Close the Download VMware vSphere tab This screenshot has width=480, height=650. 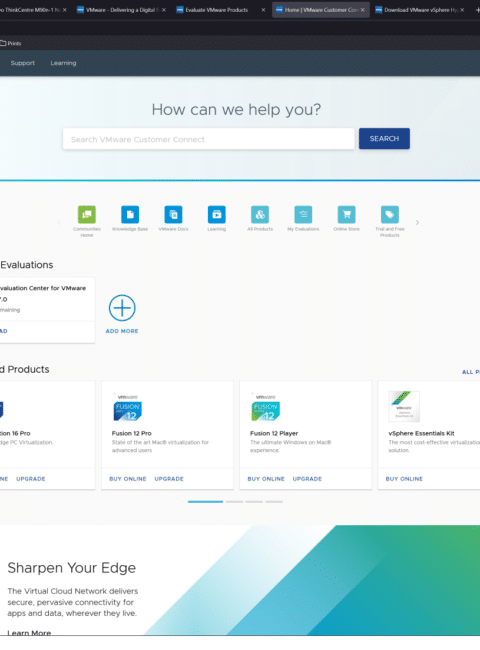point(462,10)
